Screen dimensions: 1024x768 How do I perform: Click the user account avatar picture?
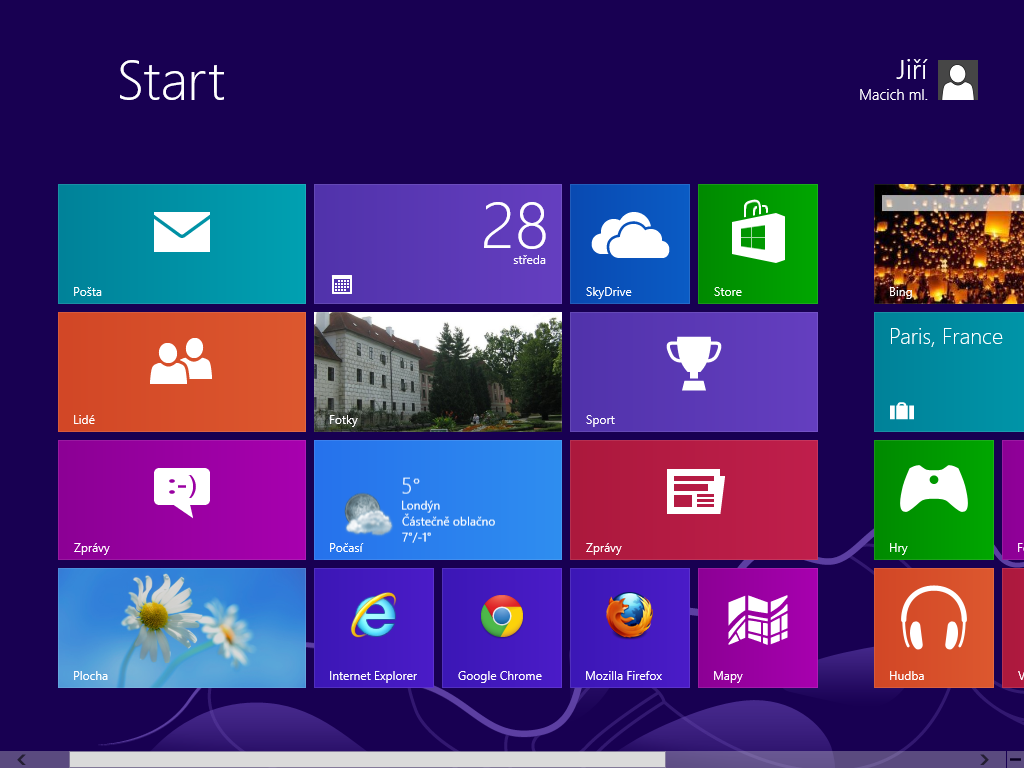pyautogui.click(x=958, y=80)
